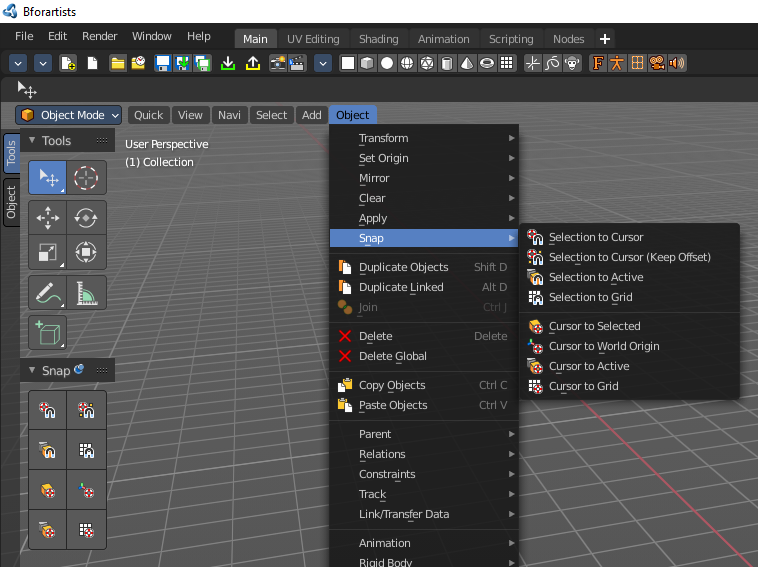758x567 pixels.
Task: Click the blank new document icon
Action: click(x=92, y=63)
